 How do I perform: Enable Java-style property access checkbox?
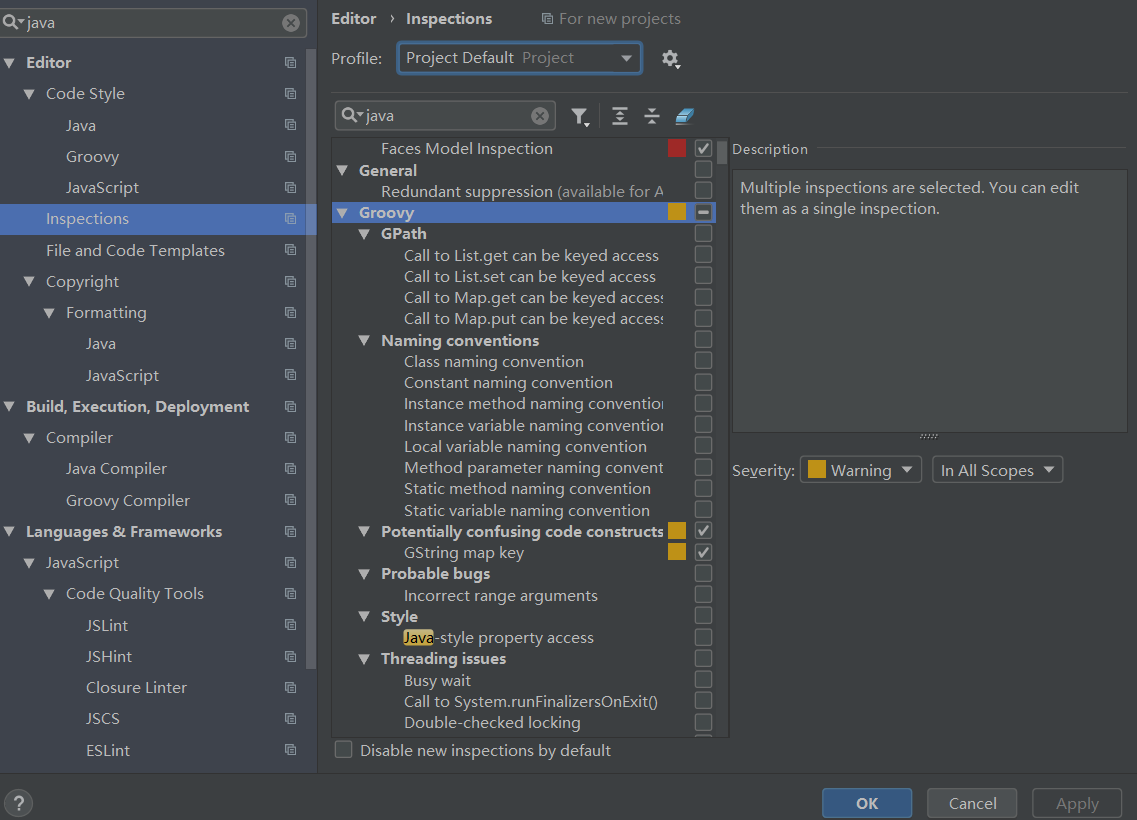(x=703, y=637)
